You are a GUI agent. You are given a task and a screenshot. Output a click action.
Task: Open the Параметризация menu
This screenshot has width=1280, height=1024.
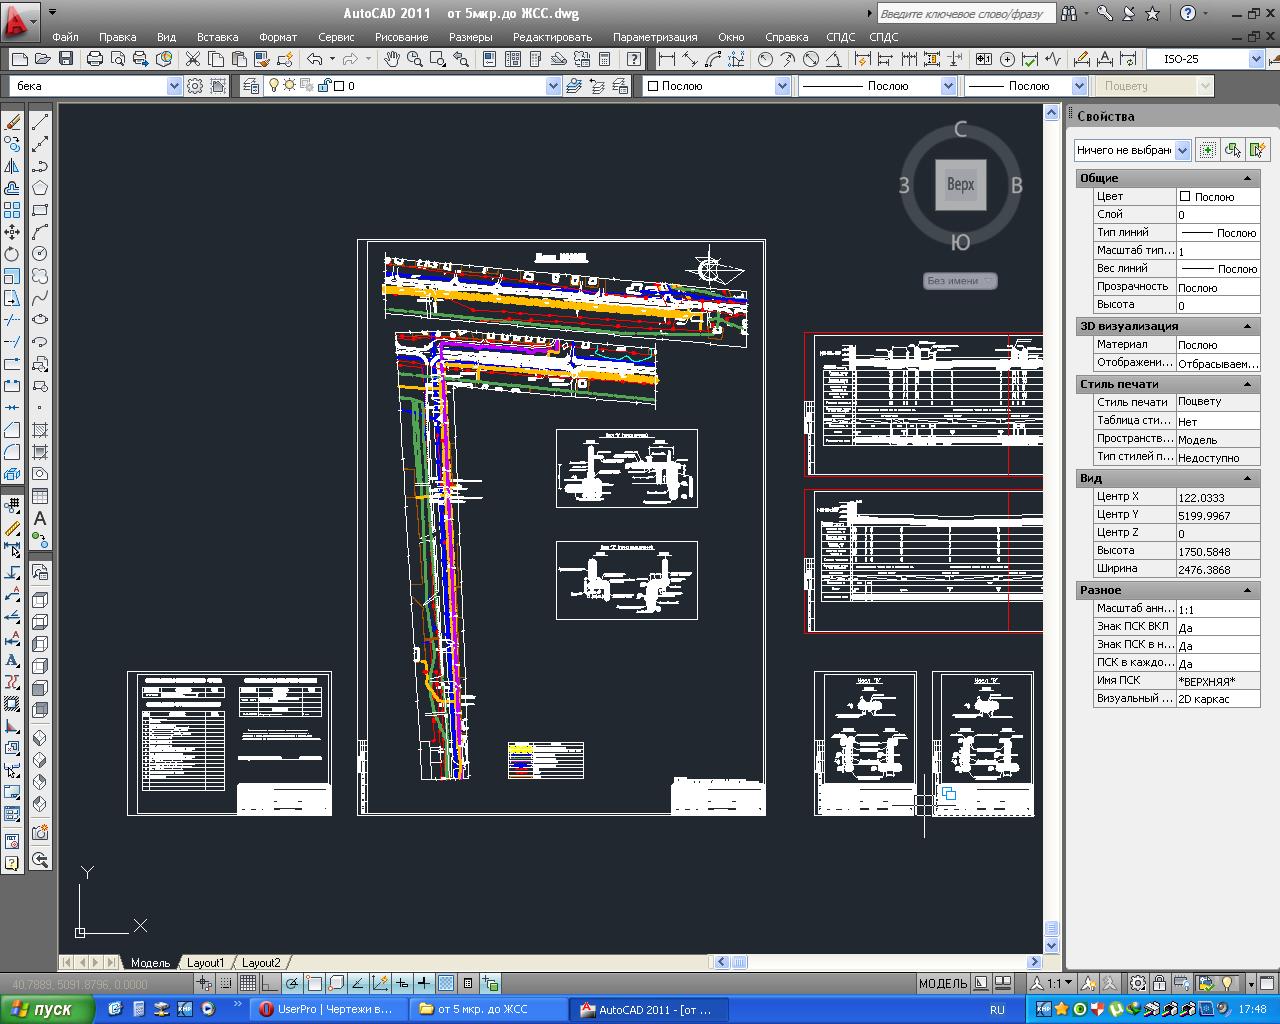(x=655, y=37)
